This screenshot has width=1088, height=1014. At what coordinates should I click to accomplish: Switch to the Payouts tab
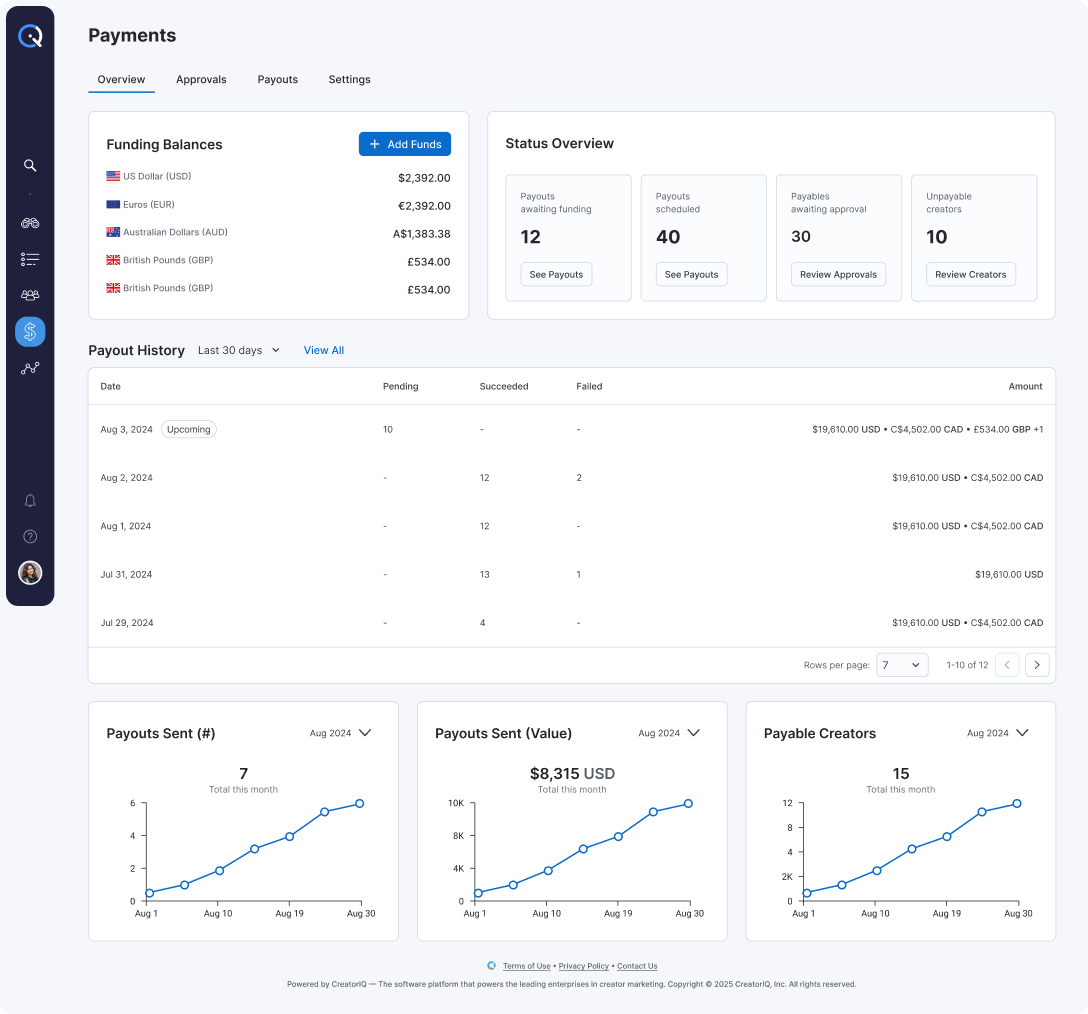[277, 79]
